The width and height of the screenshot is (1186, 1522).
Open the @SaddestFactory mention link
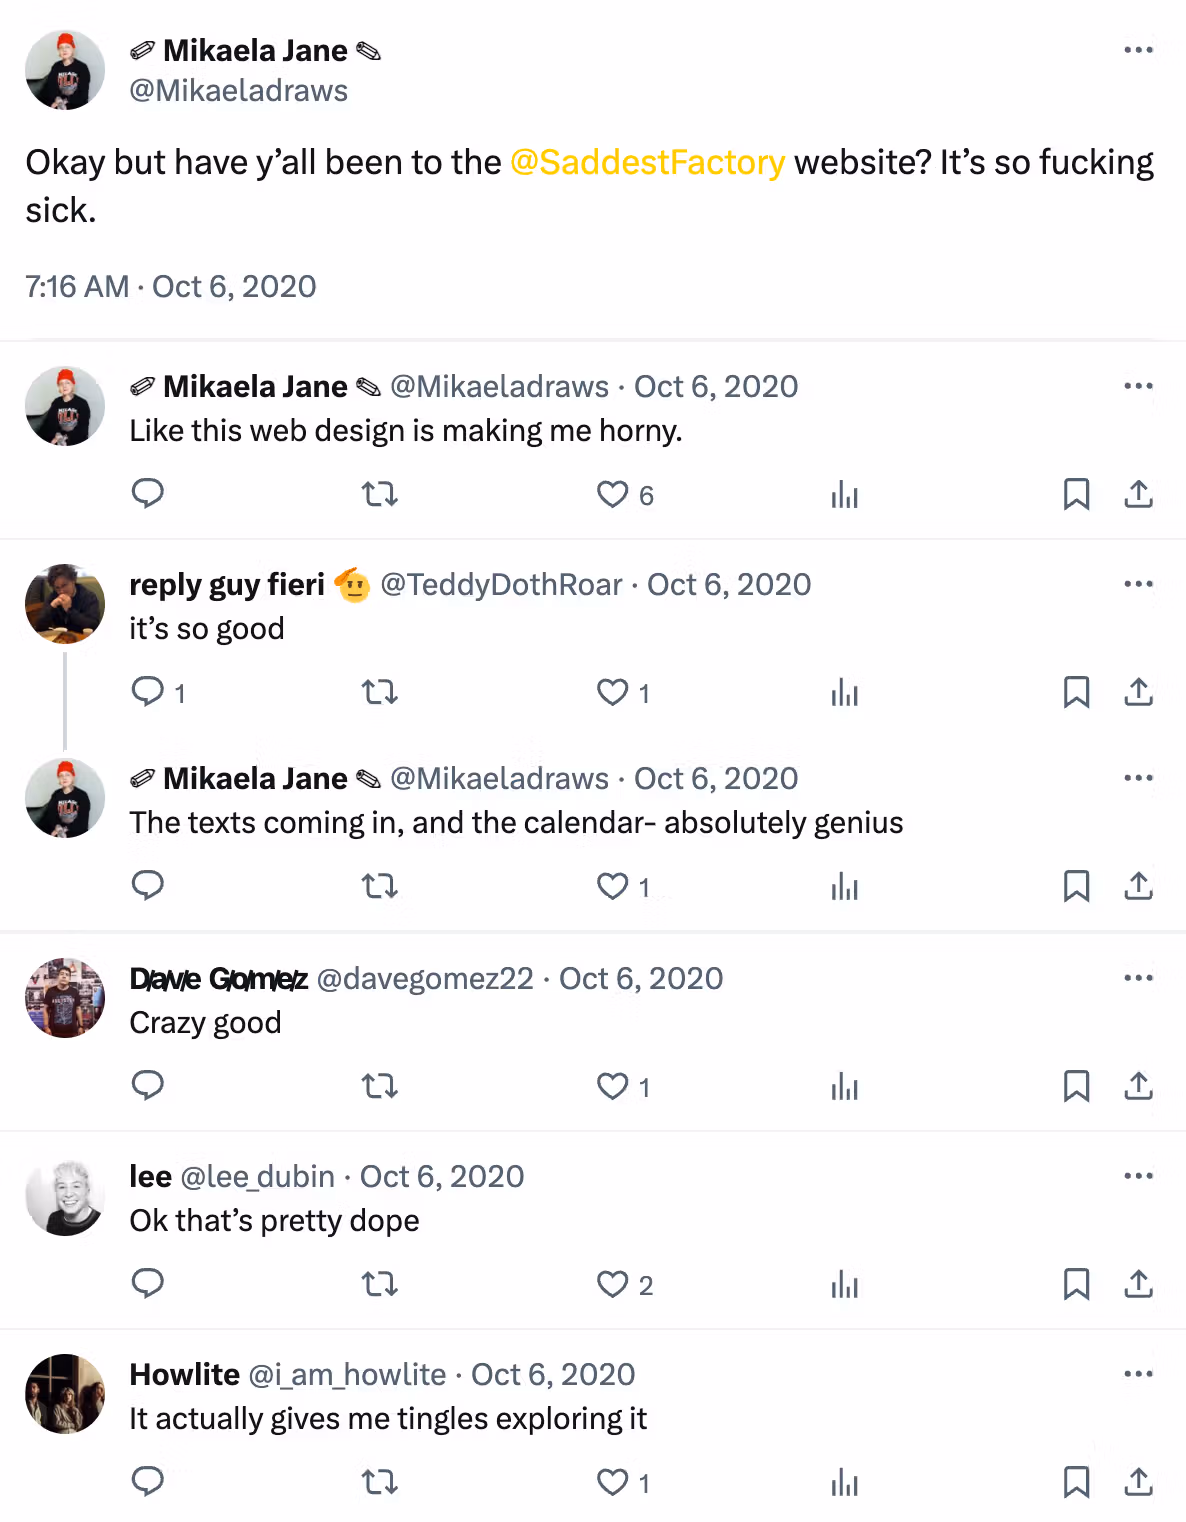point(647,162)
